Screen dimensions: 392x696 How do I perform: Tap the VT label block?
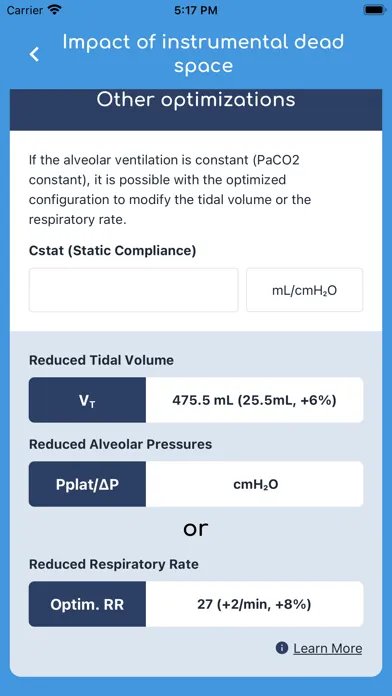pyautogui.click(x=87, y=400)
